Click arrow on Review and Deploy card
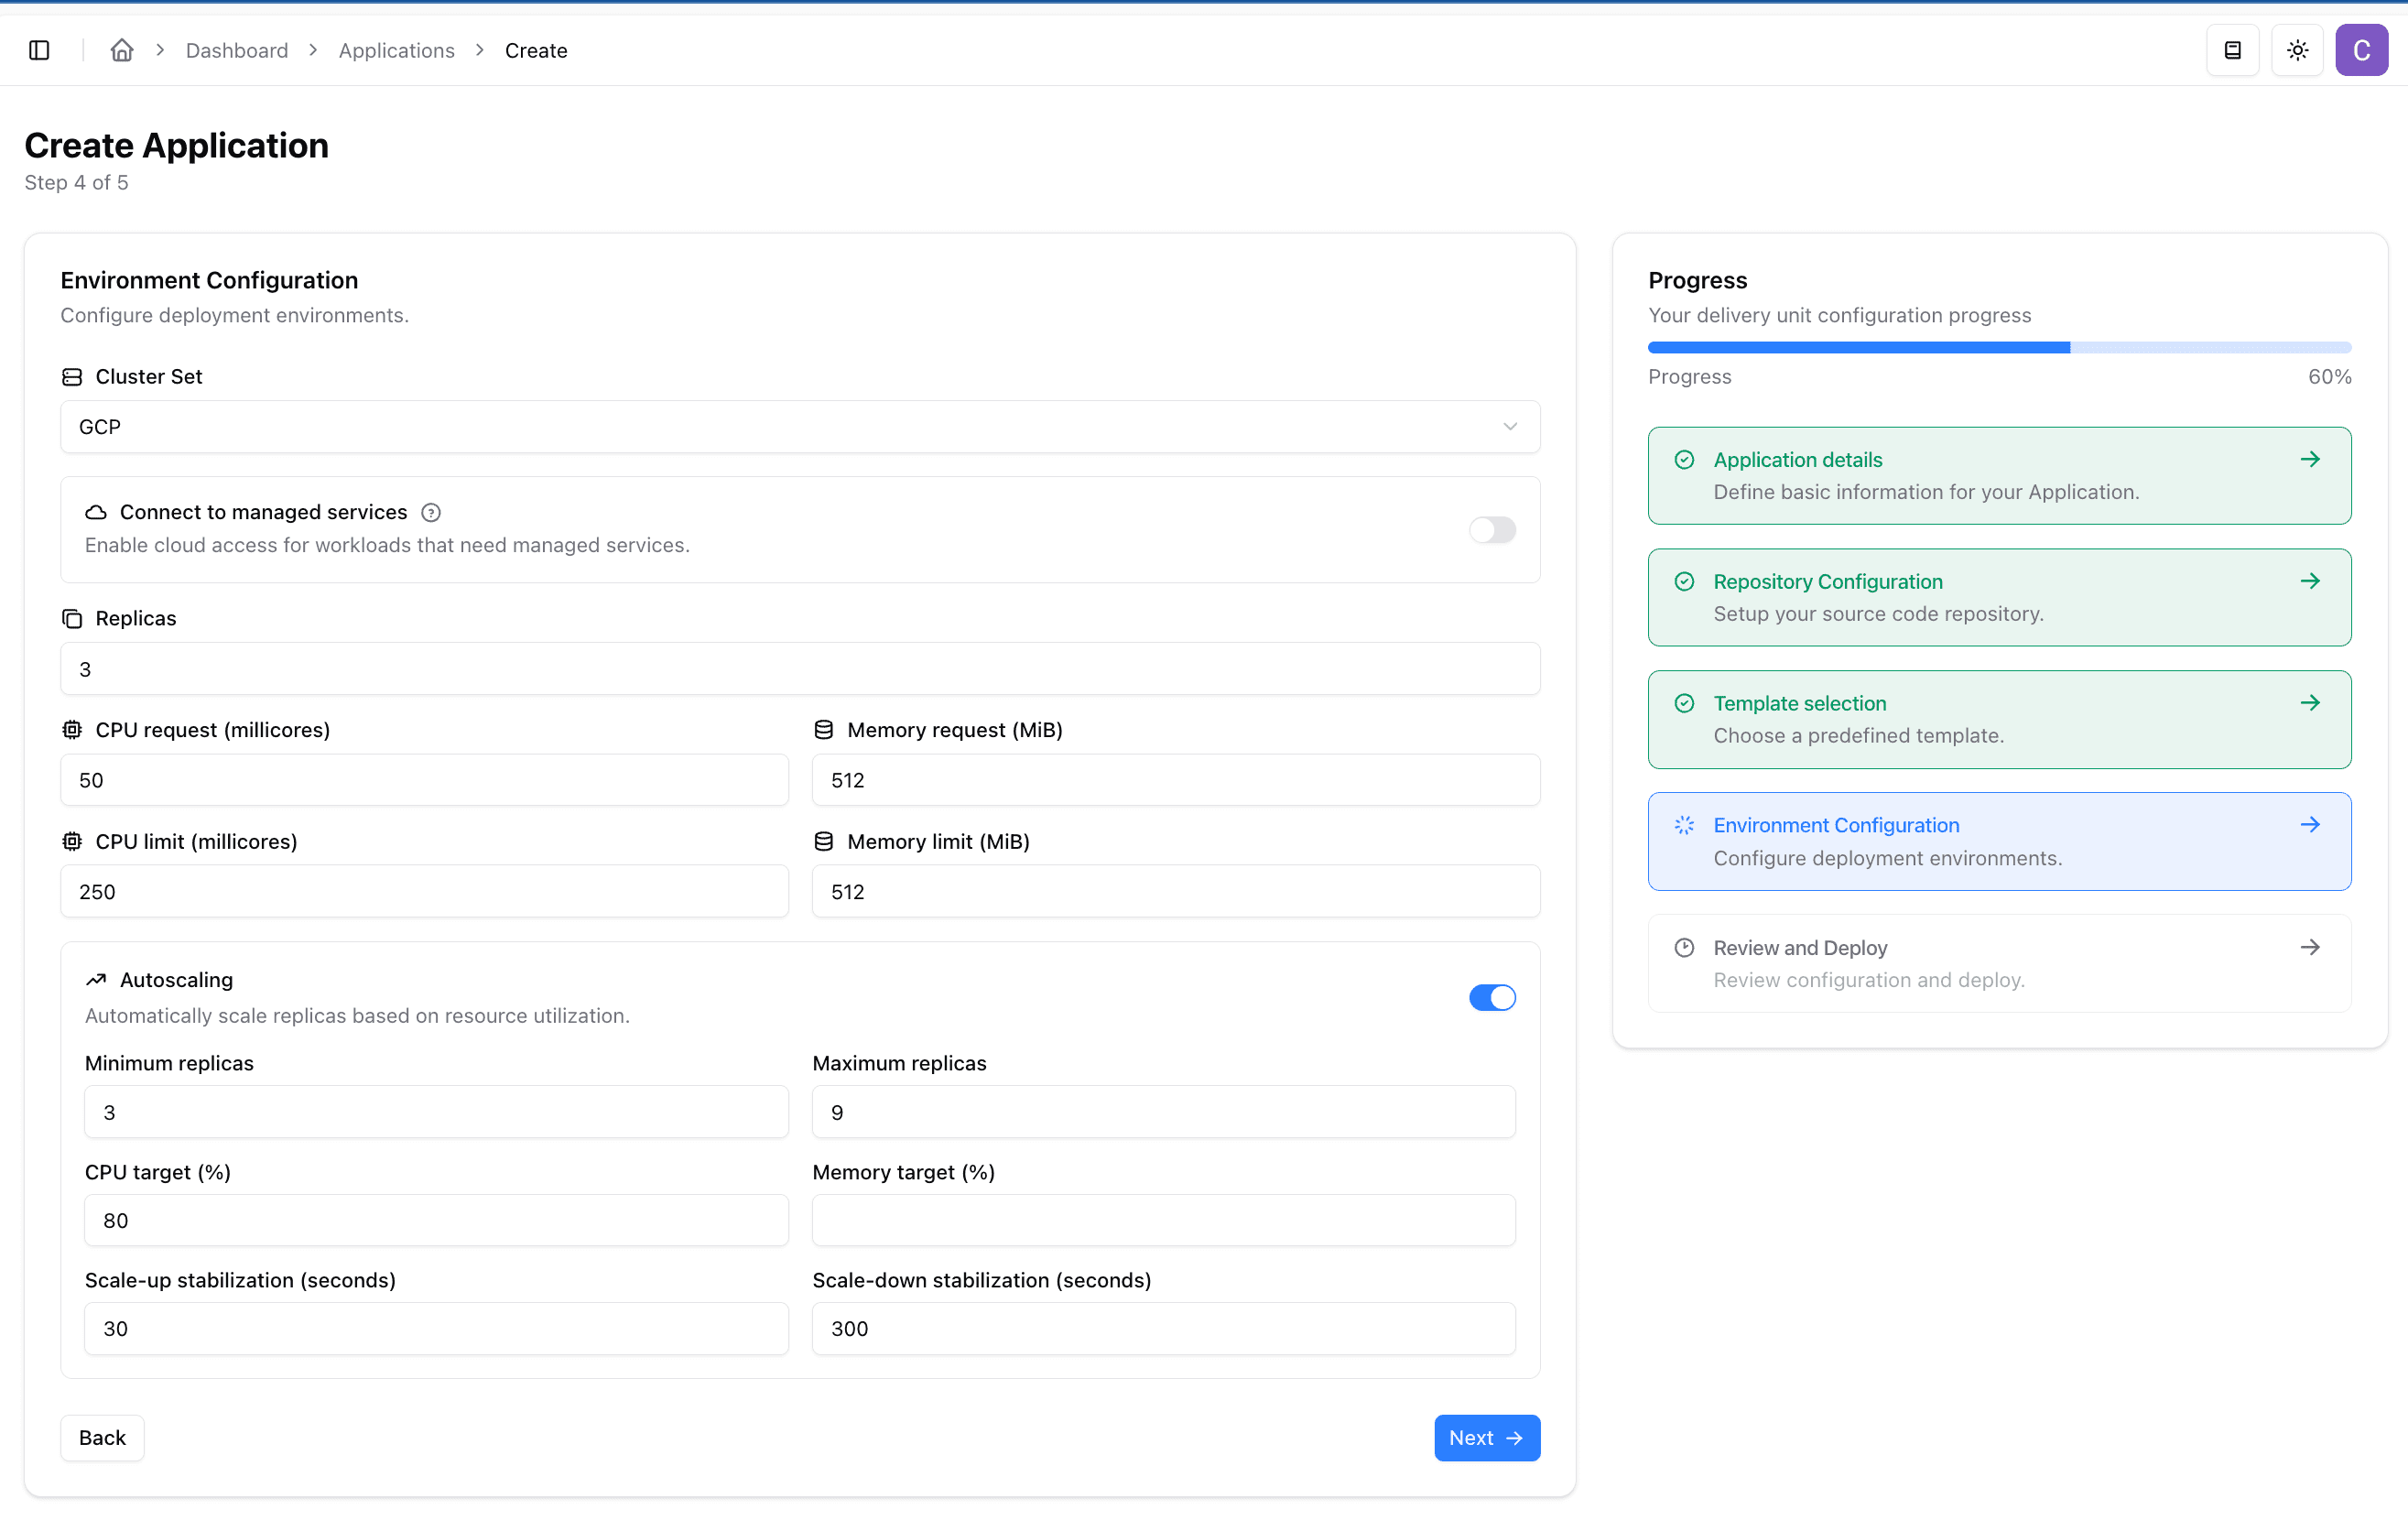 (x=2310, y=947)
